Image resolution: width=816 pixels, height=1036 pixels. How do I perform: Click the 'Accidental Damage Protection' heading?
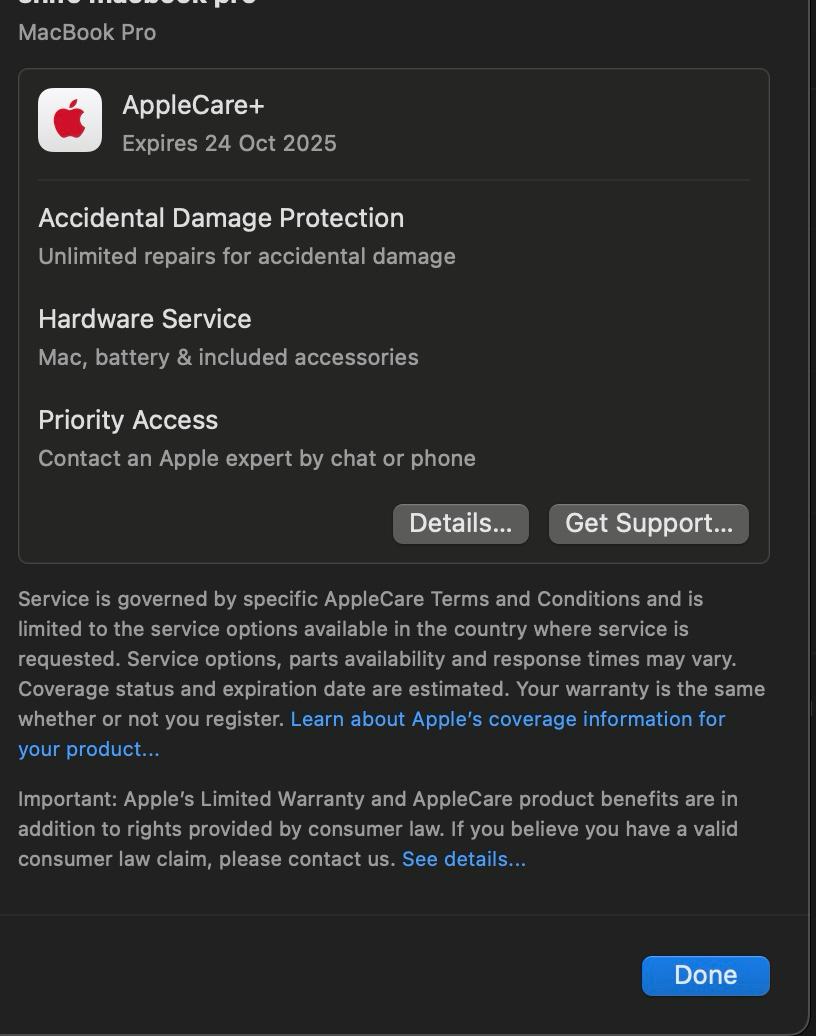point(221,218)
